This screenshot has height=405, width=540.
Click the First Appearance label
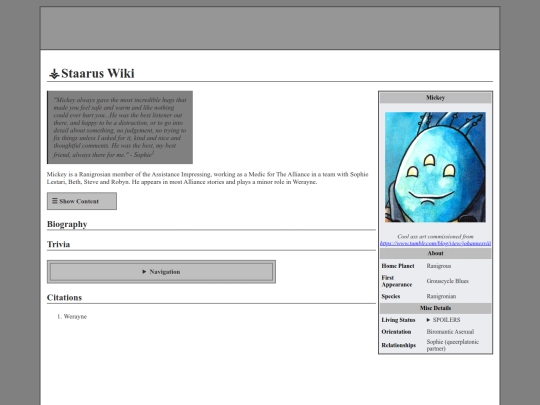click(x=397, y=281)
